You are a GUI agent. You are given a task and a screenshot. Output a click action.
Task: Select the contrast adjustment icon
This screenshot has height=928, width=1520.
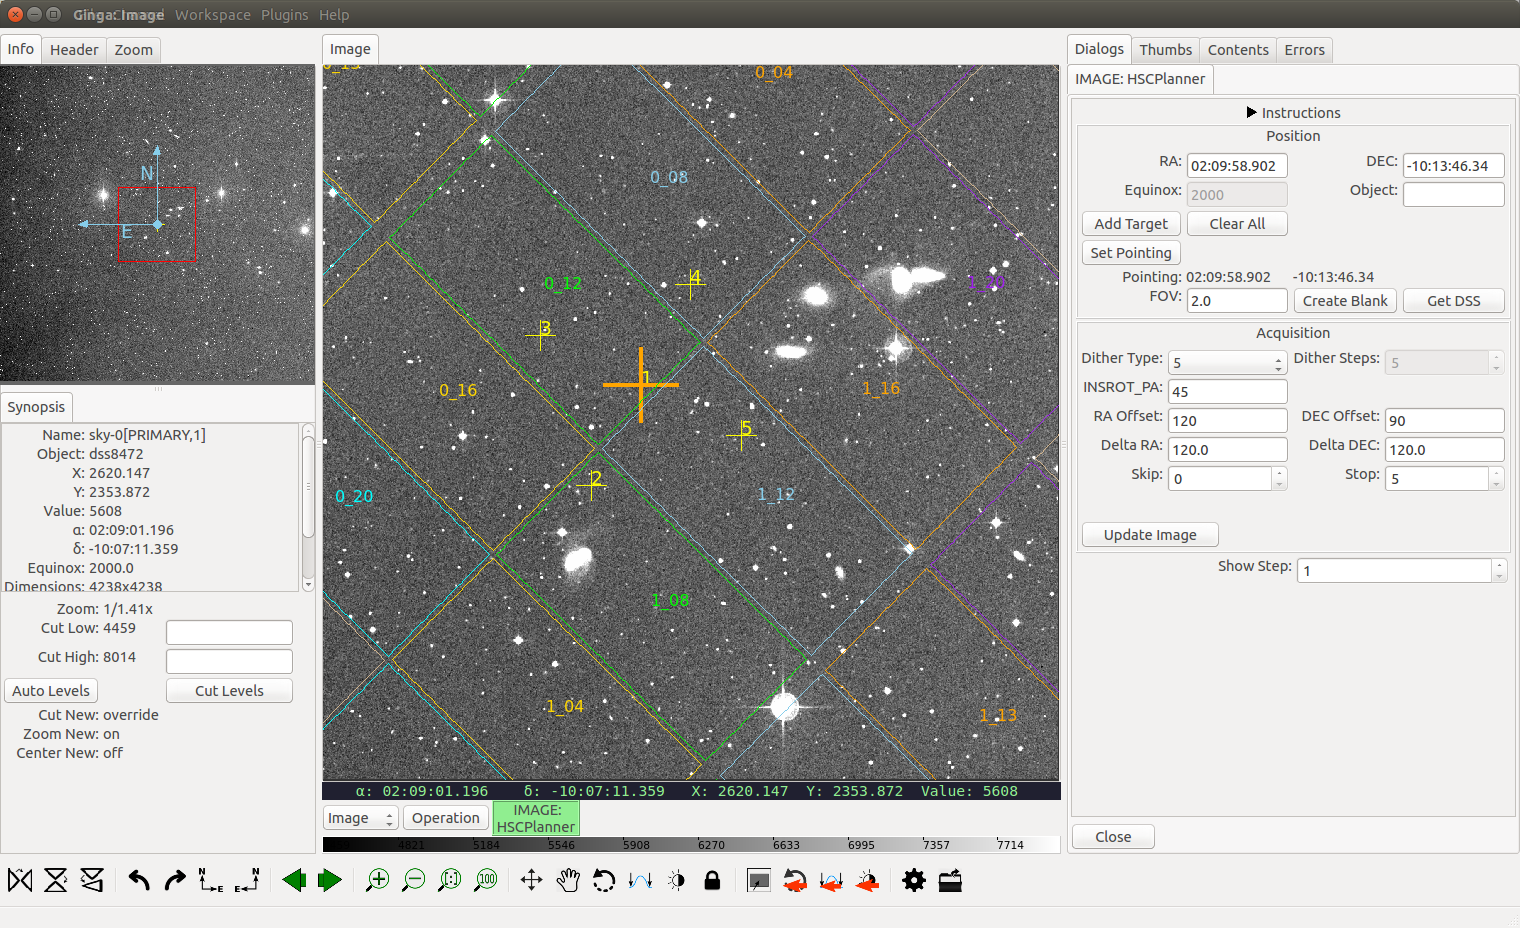point(676,880)
